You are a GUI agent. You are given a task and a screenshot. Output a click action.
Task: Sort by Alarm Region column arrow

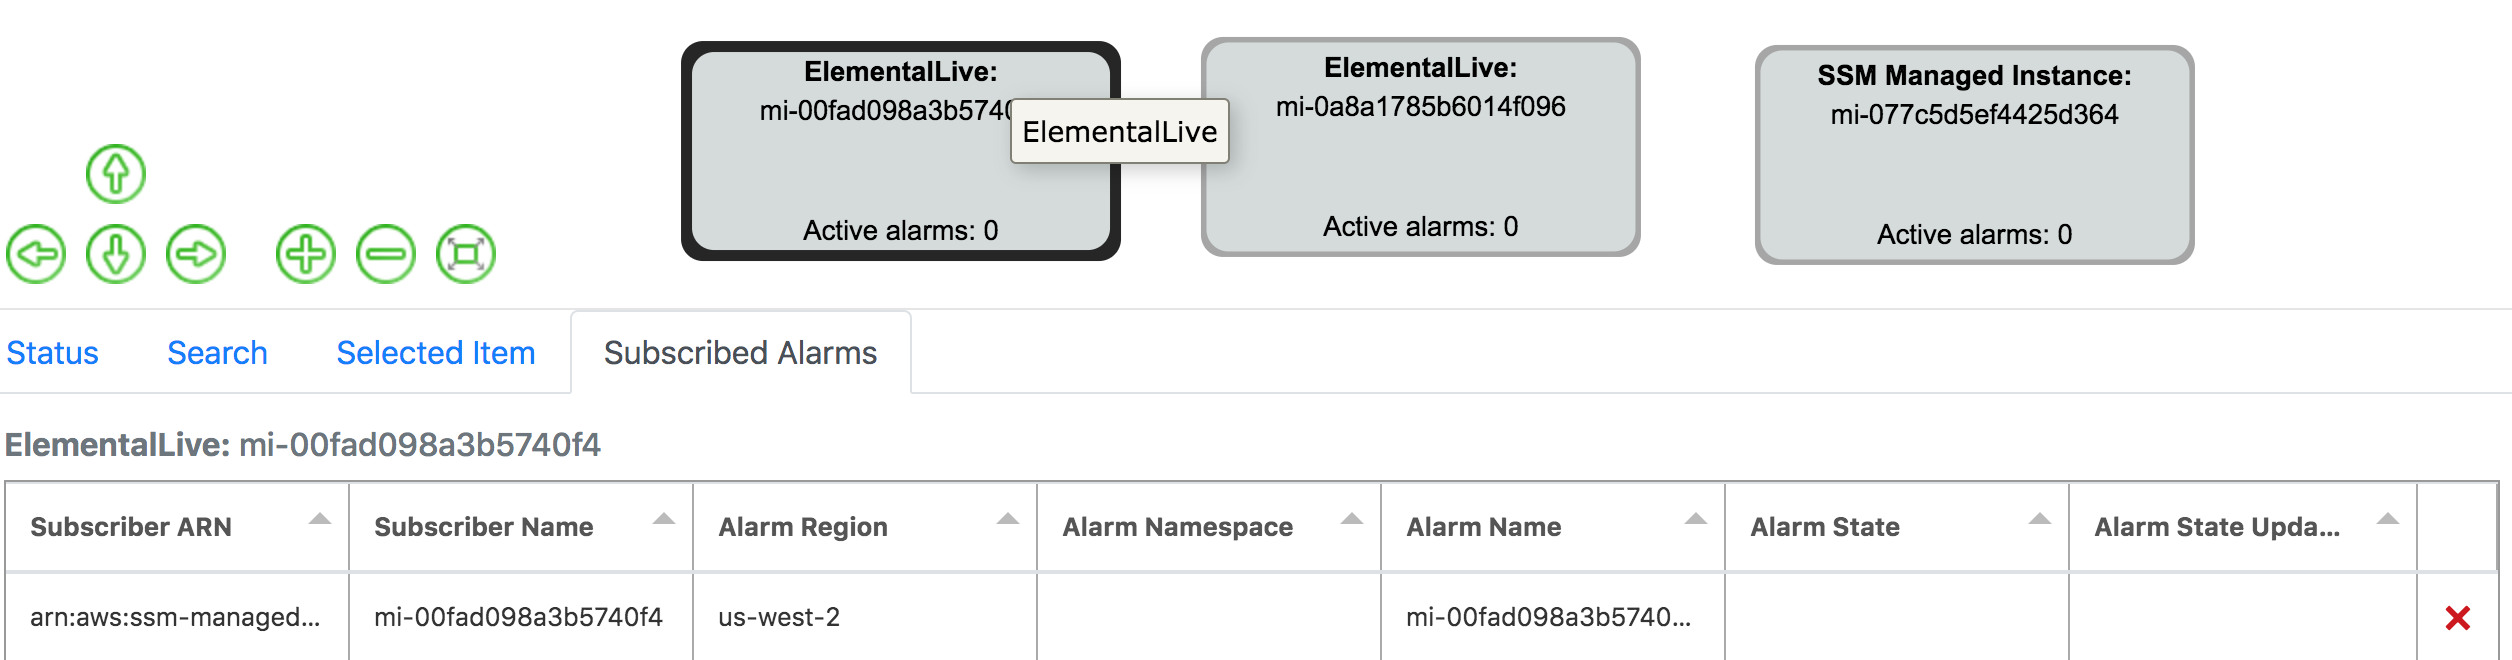1008,519
